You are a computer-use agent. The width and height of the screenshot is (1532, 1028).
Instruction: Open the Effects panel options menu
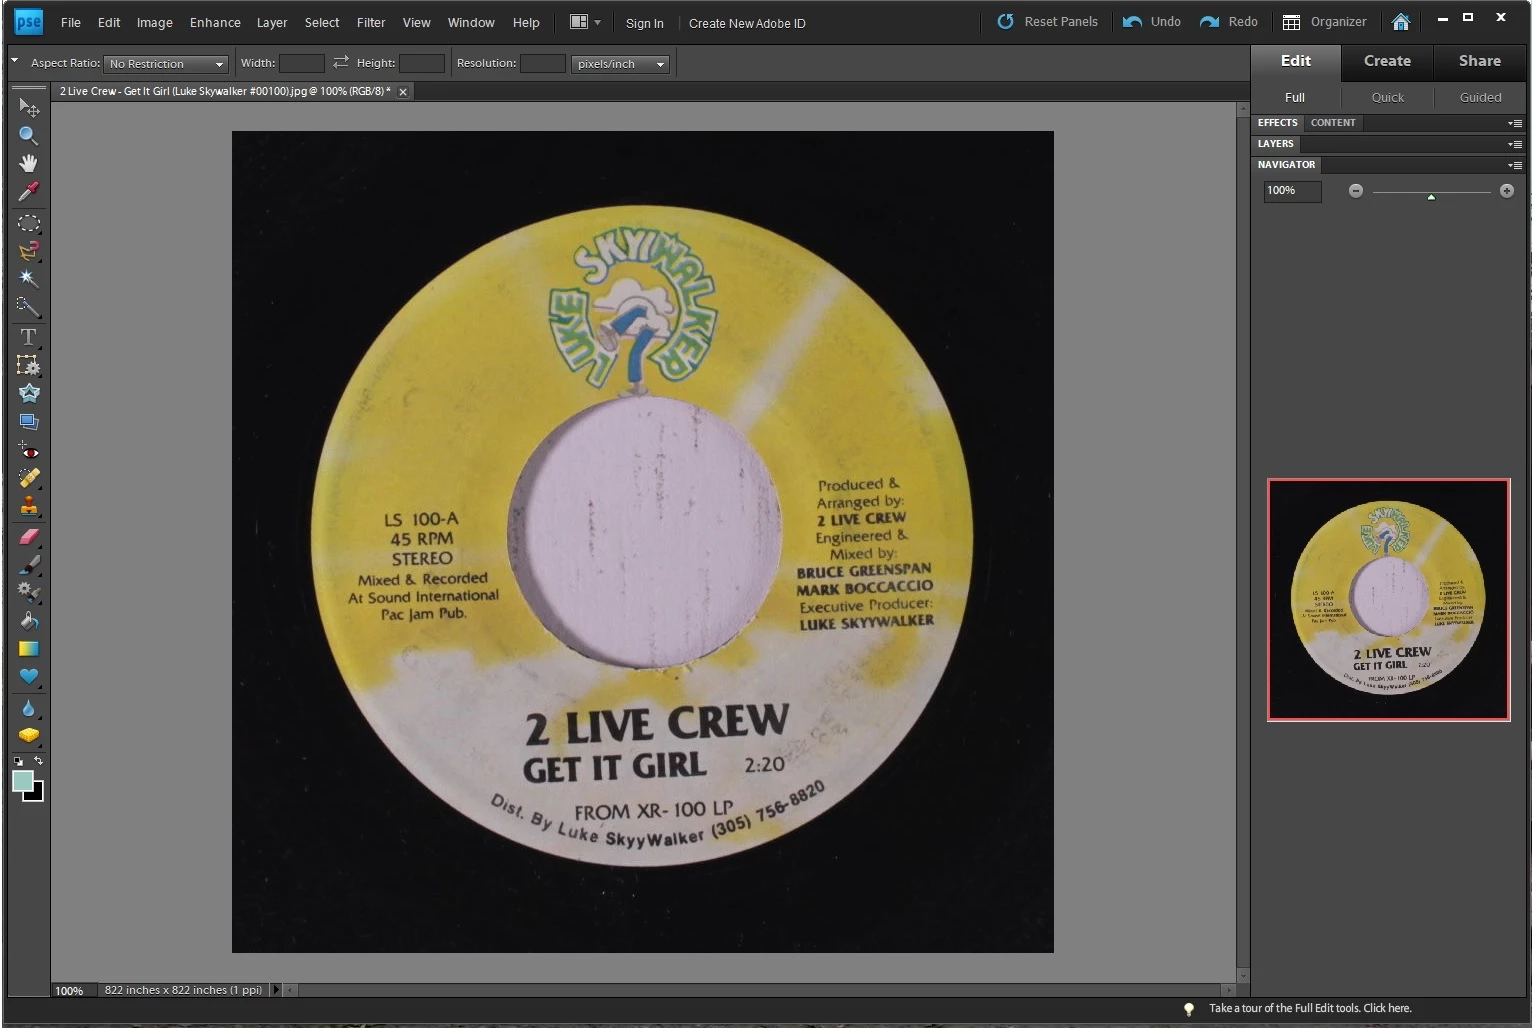pyautogui.click(x=1515, y=123)
